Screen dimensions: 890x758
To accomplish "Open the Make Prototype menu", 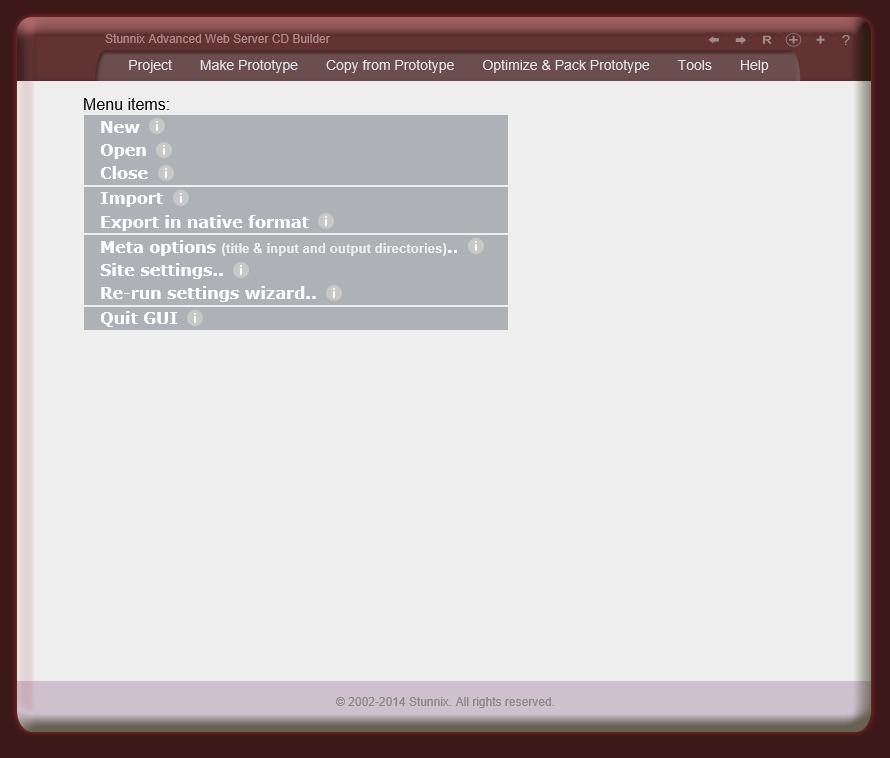I will 248,65.
